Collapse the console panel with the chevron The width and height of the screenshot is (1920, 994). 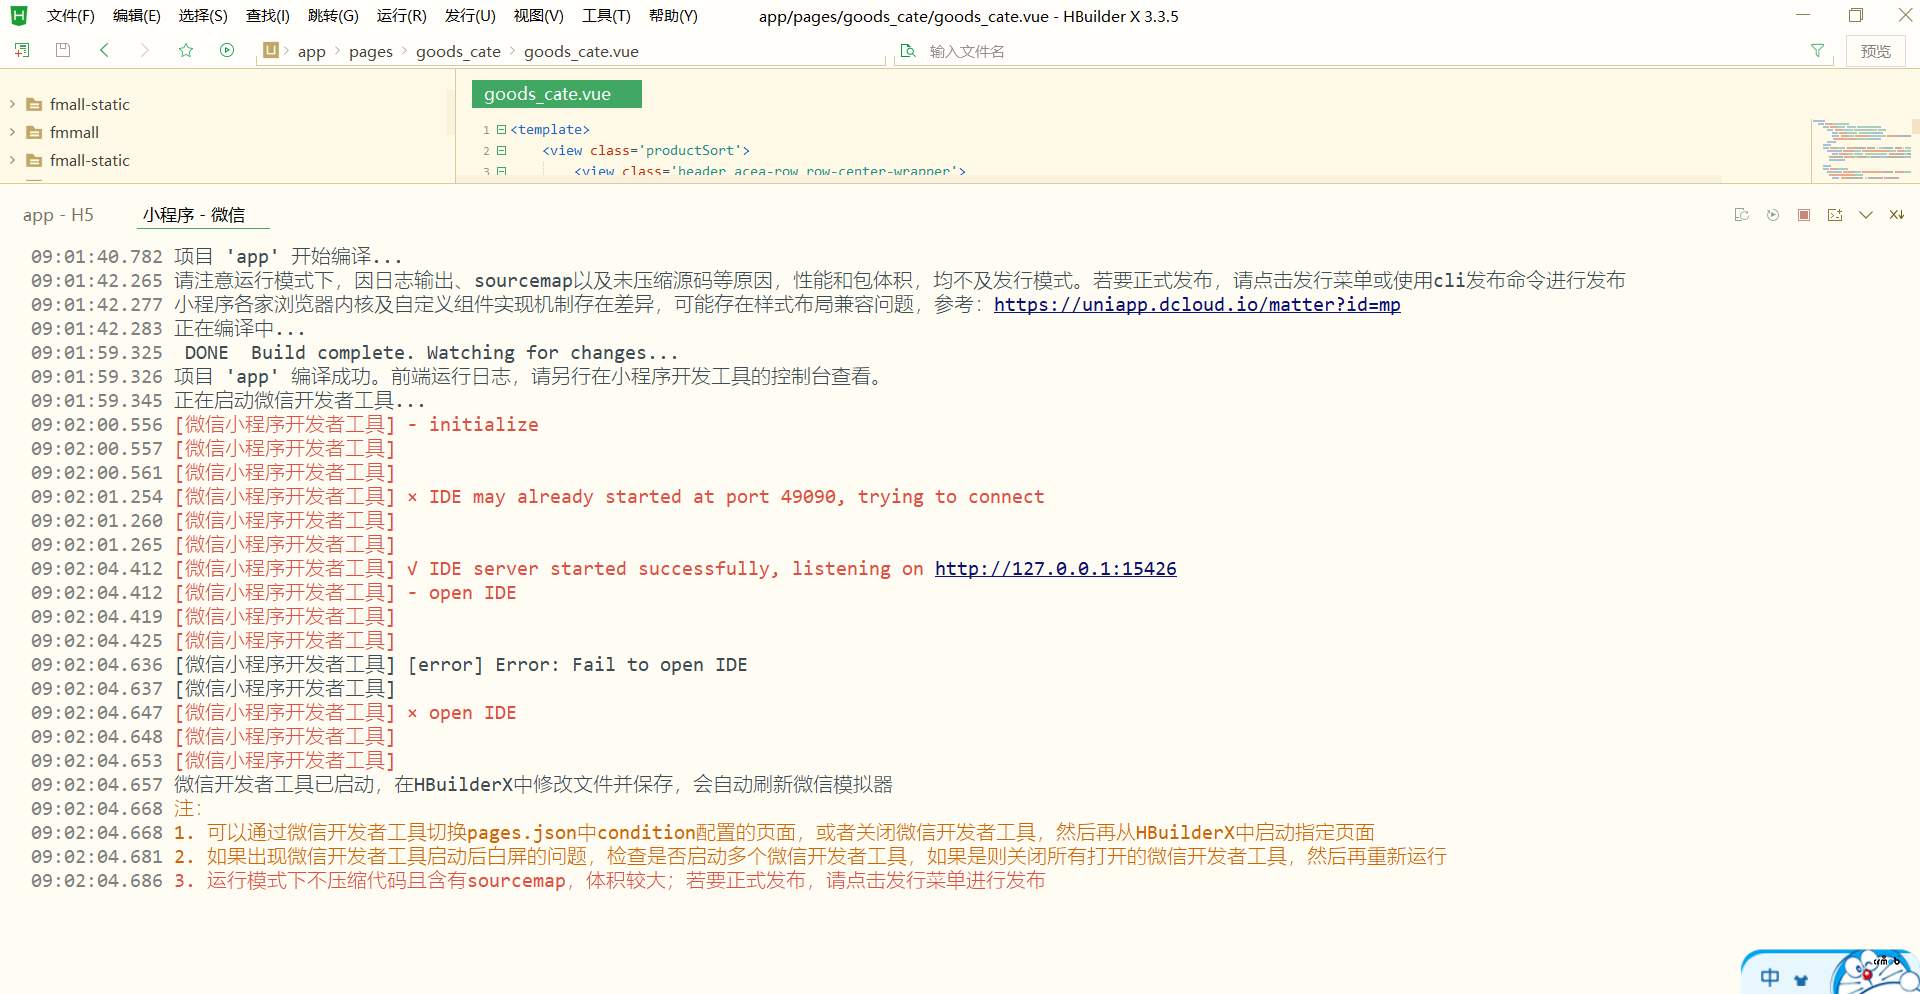click(1866, 215)
